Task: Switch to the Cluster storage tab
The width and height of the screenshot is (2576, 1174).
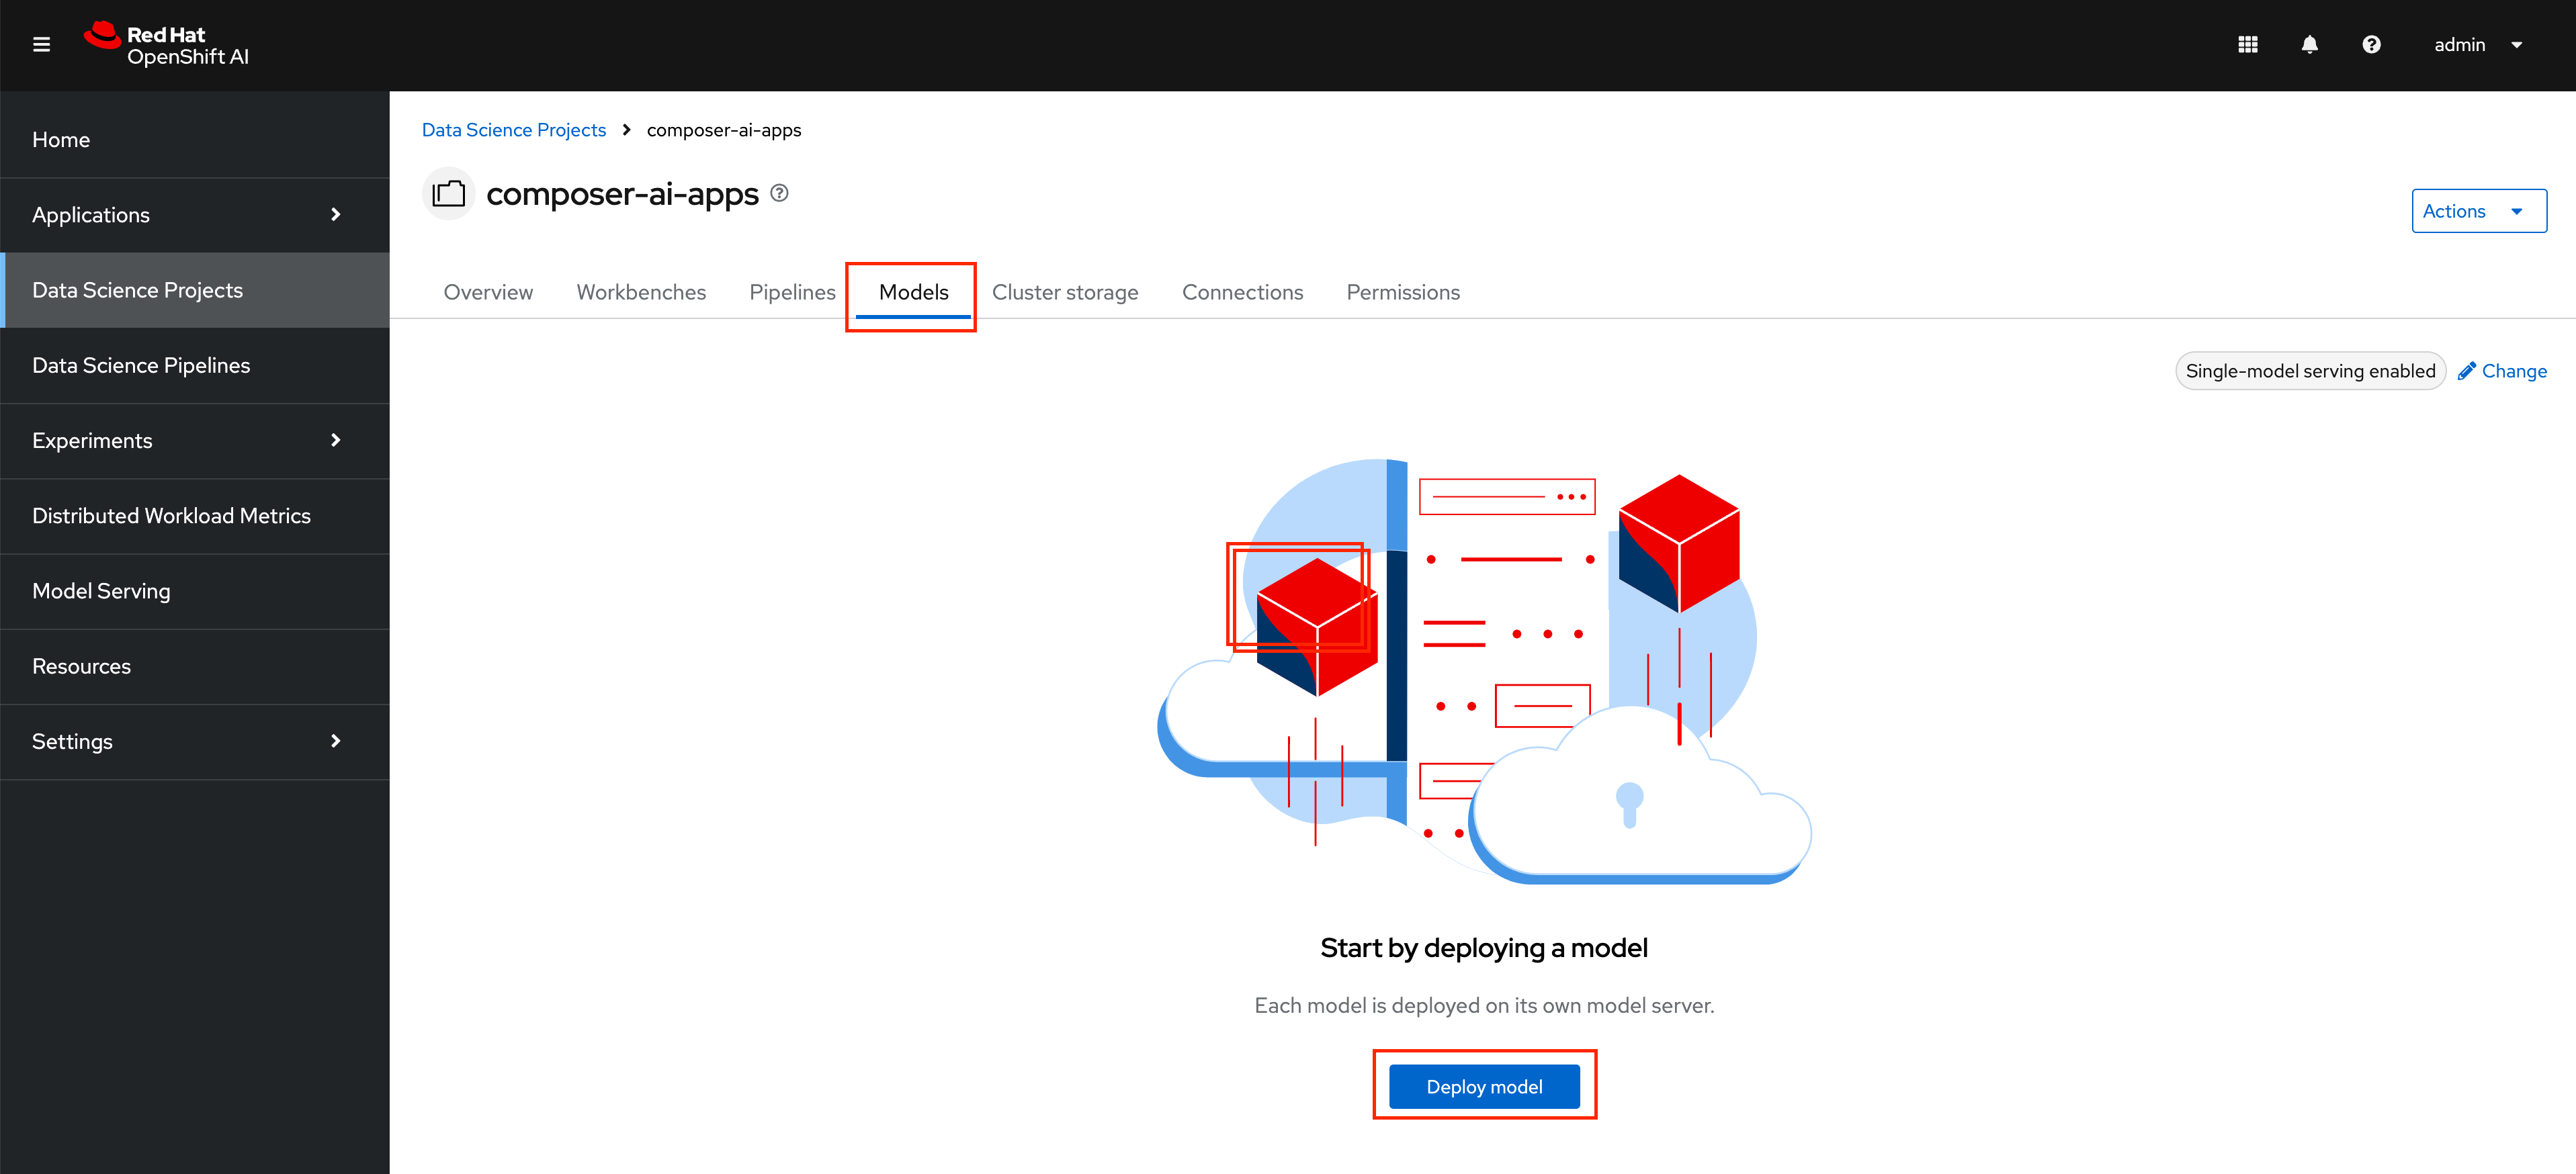Action: (x=1065, y=292)
